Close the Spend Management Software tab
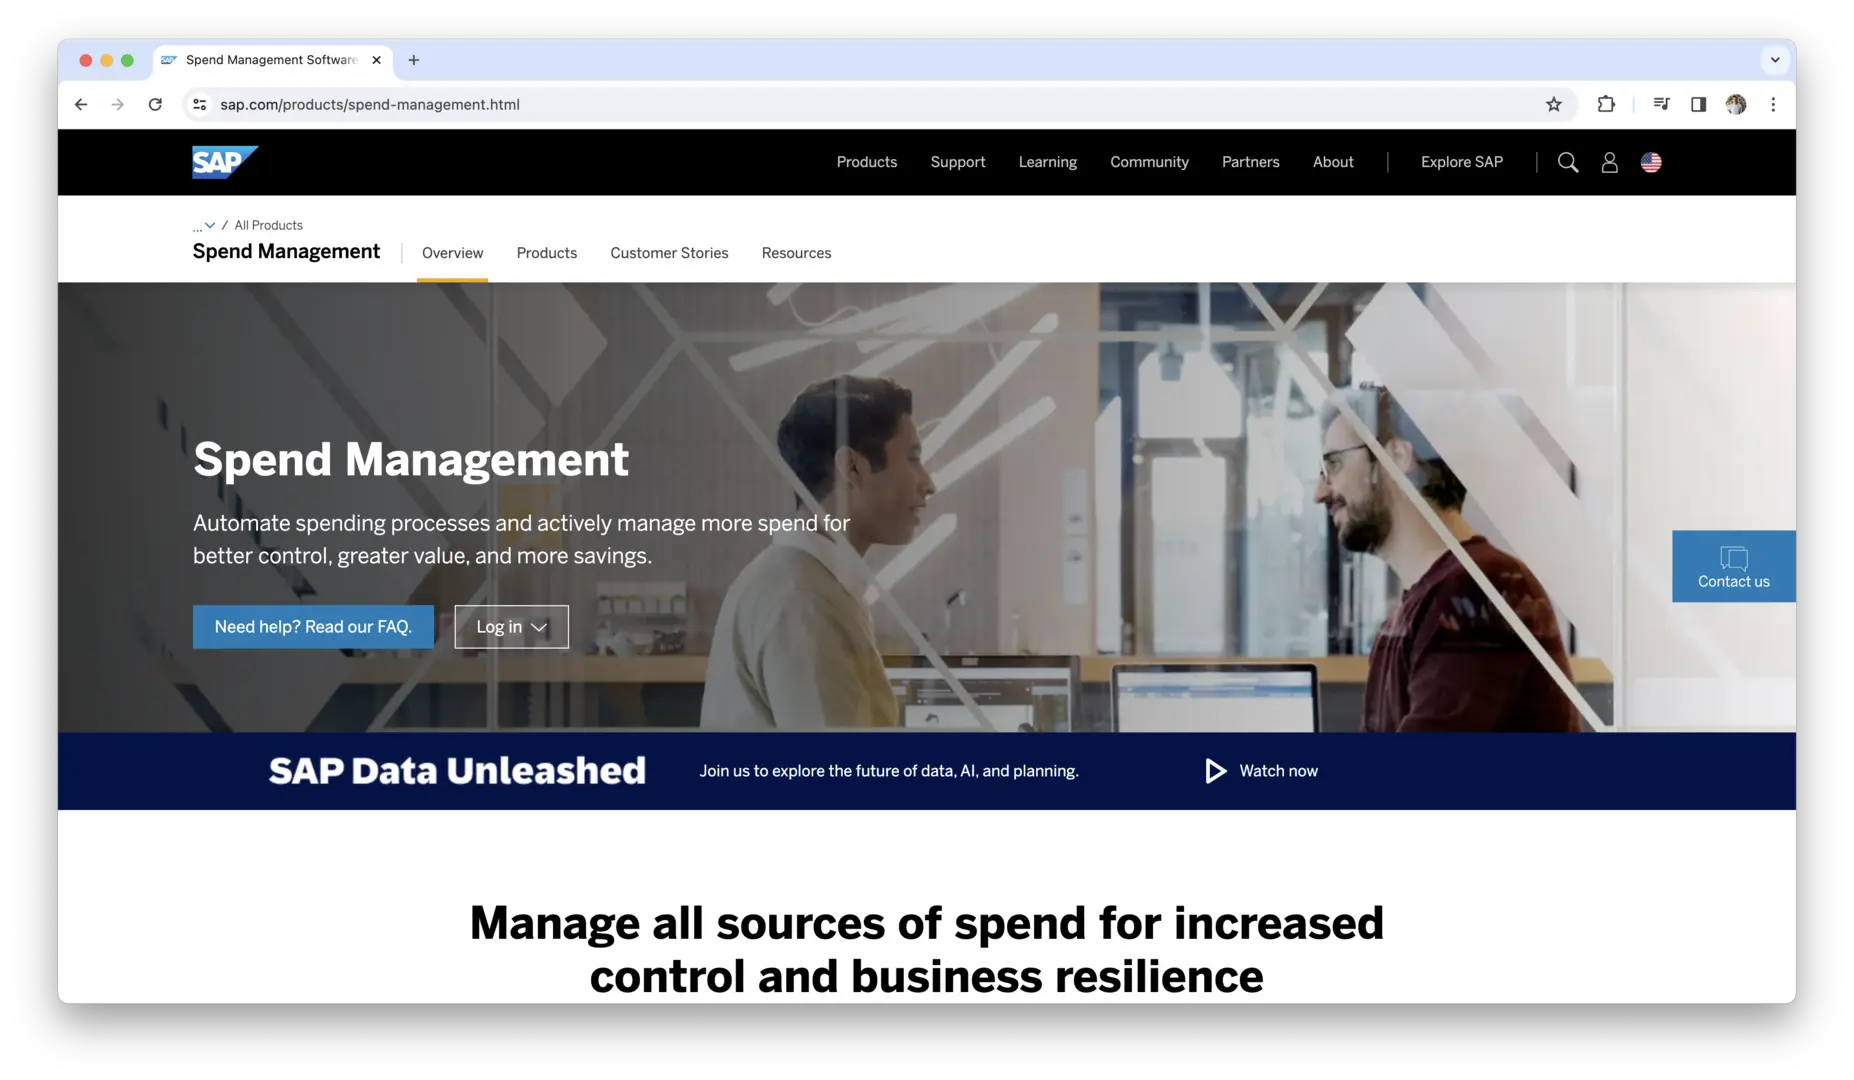1854x1080 pixels. tap(376, 60)
